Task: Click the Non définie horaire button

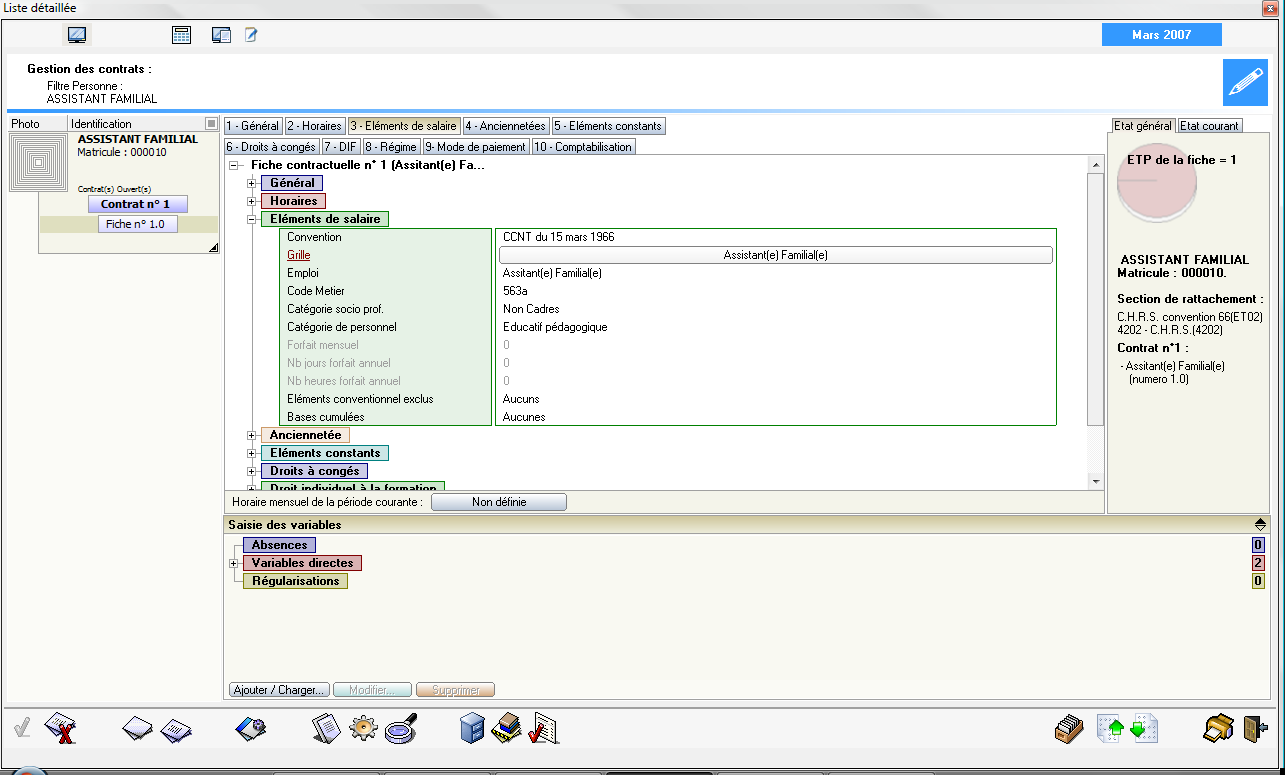Action: [x=499, y=502]
